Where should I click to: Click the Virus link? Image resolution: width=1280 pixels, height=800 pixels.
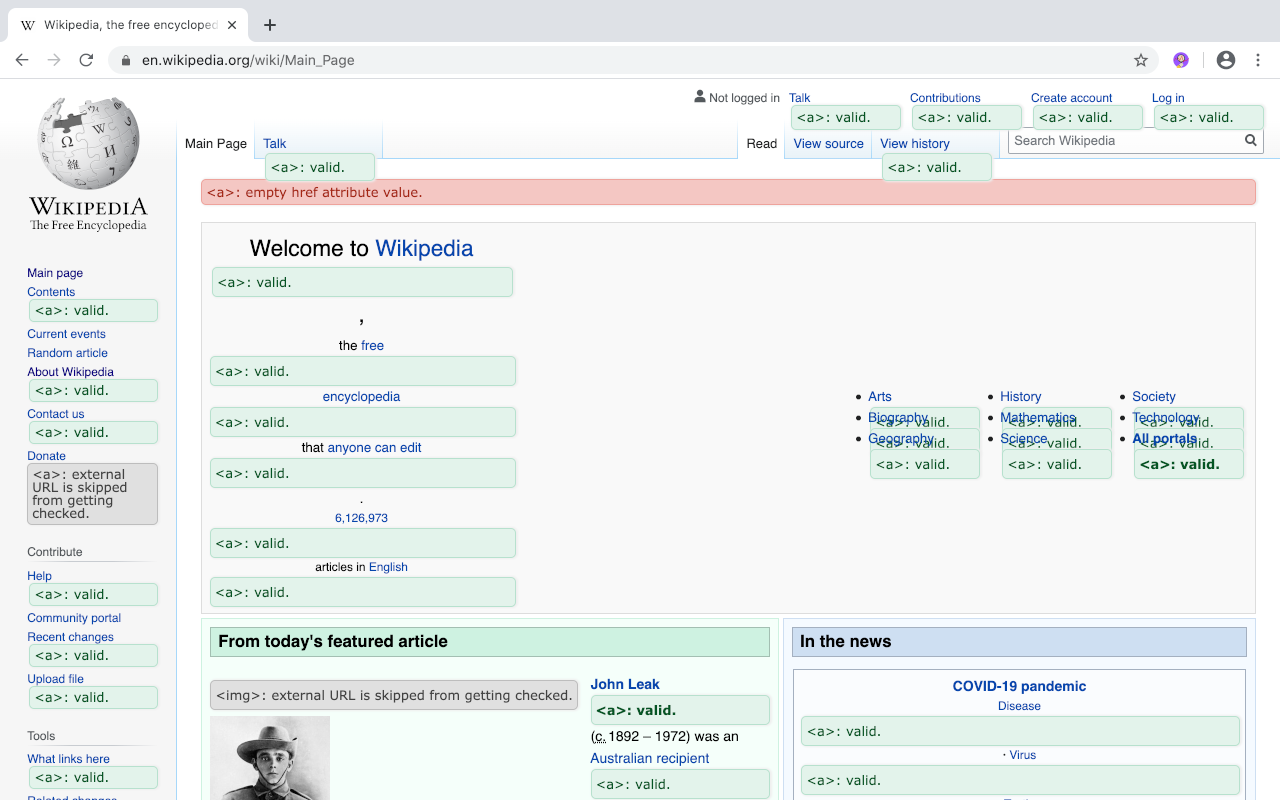click(1023, 755)
